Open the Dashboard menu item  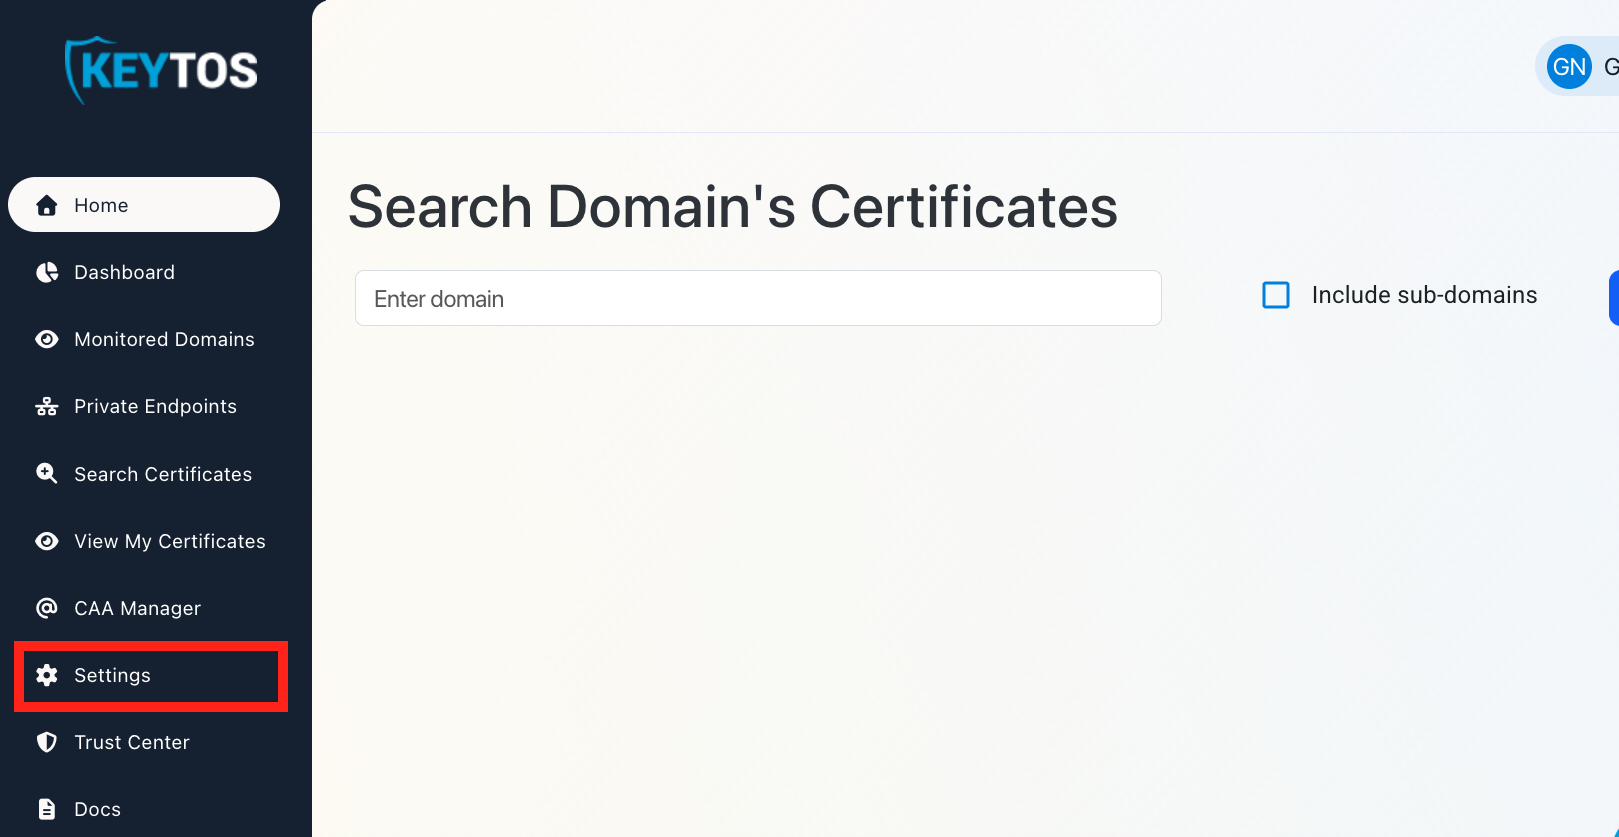point(124,272)
